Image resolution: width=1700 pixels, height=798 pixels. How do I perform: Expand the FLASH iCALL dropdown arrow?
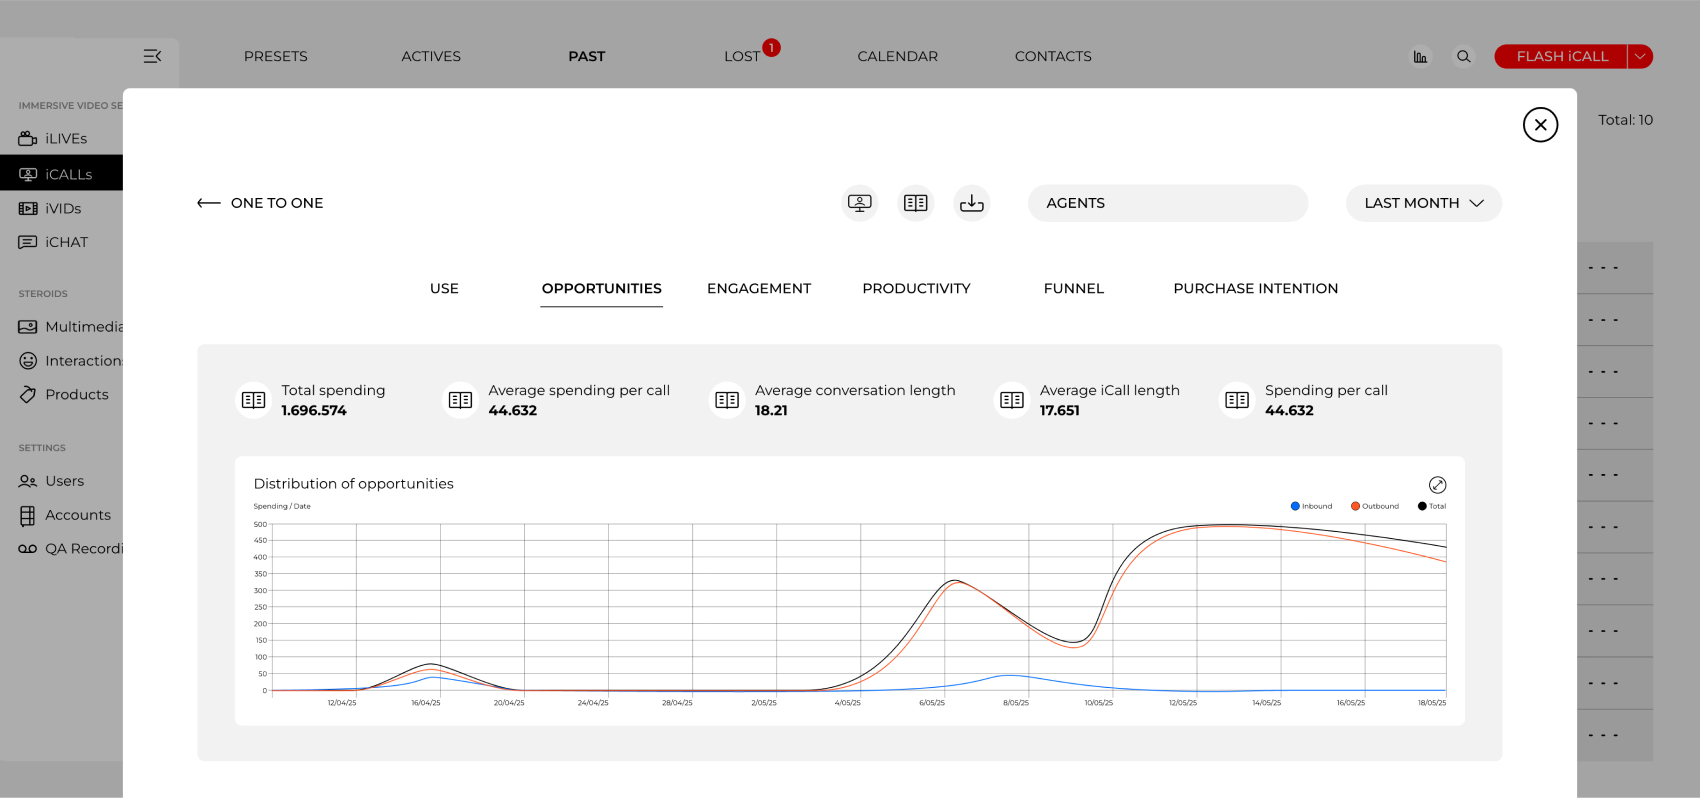tap(1640, 57)
